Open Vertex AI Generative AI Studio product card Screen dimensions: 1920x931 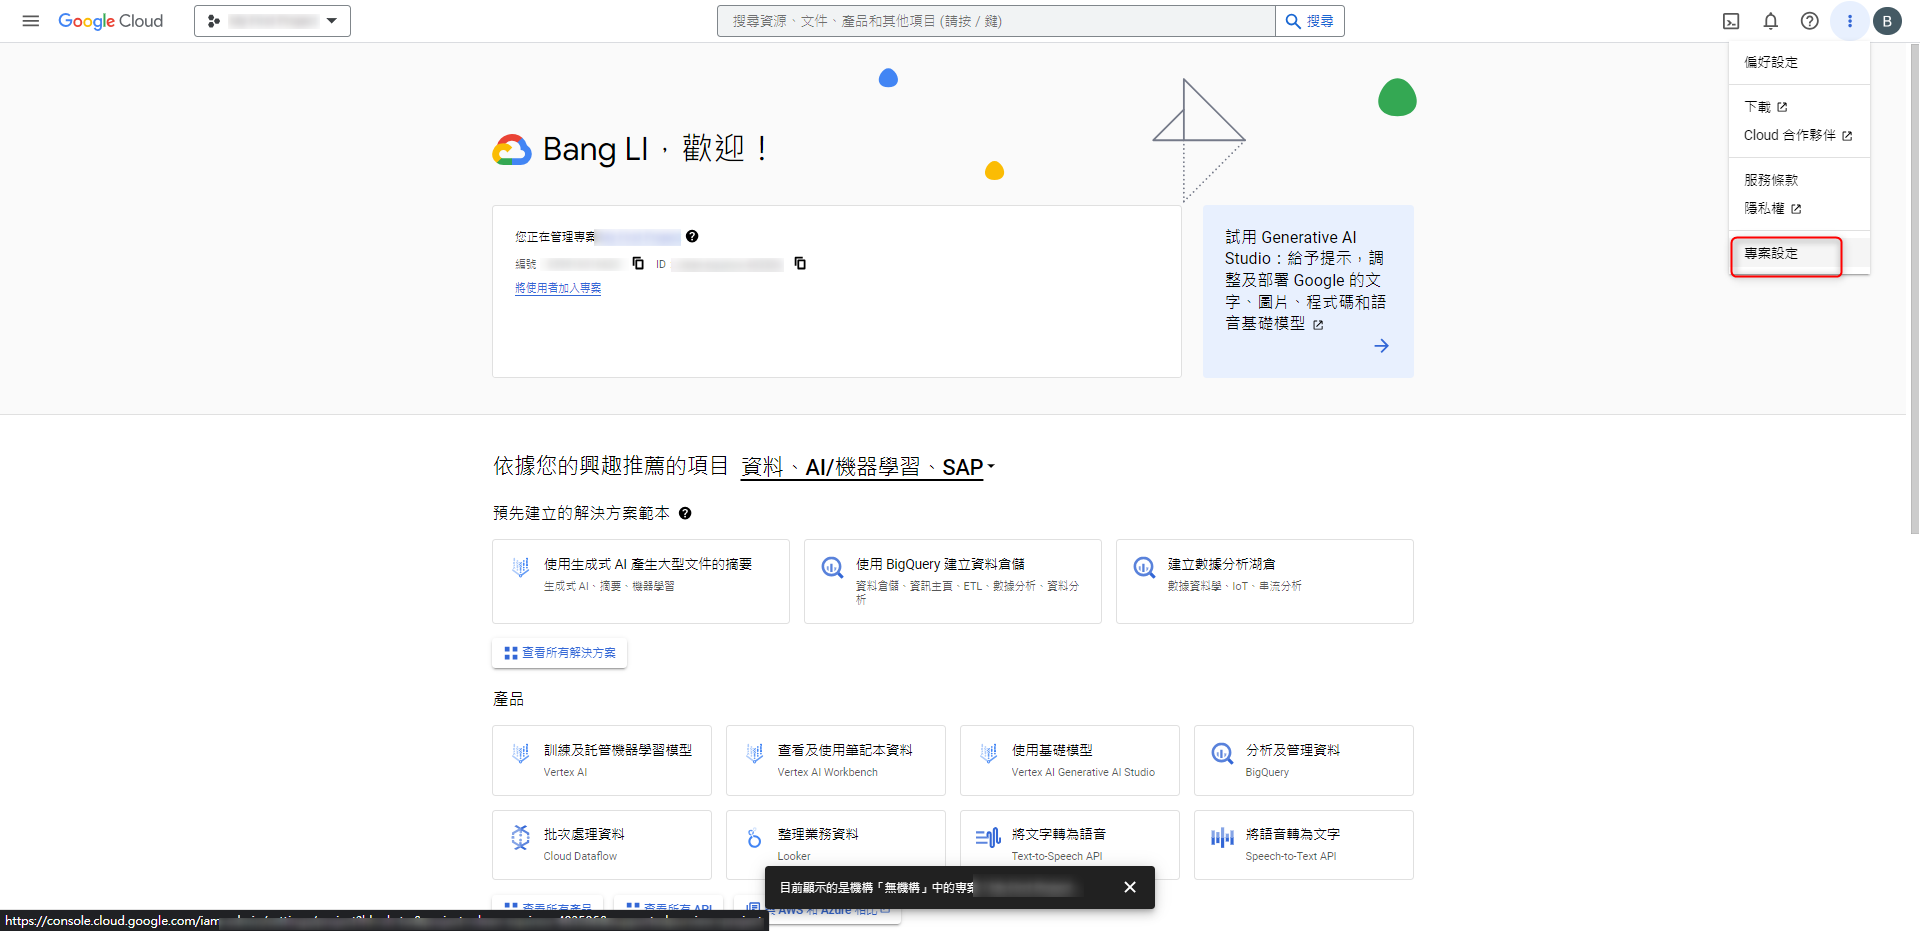1070,761
